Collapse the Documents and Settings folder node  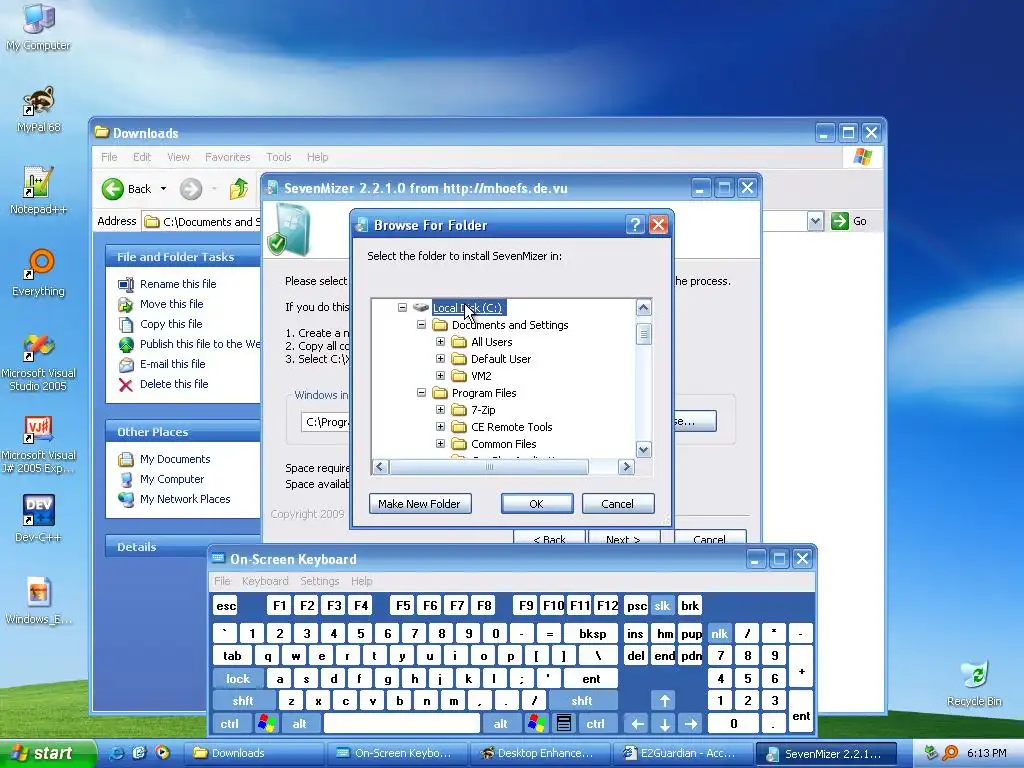click(421, 325)
